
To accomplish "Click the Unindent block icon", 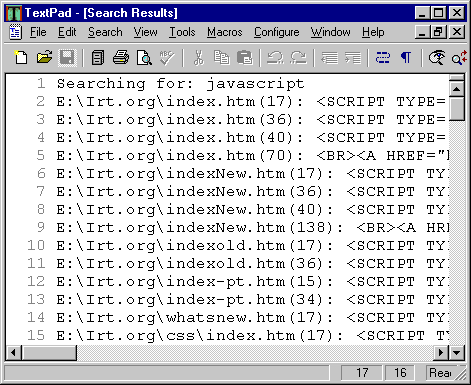I will 329,58.
